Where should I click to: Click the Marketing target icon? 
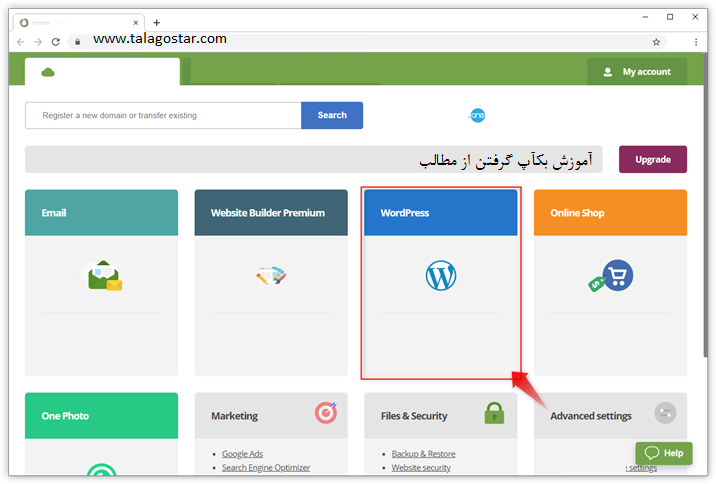click(x=326, y=413)
